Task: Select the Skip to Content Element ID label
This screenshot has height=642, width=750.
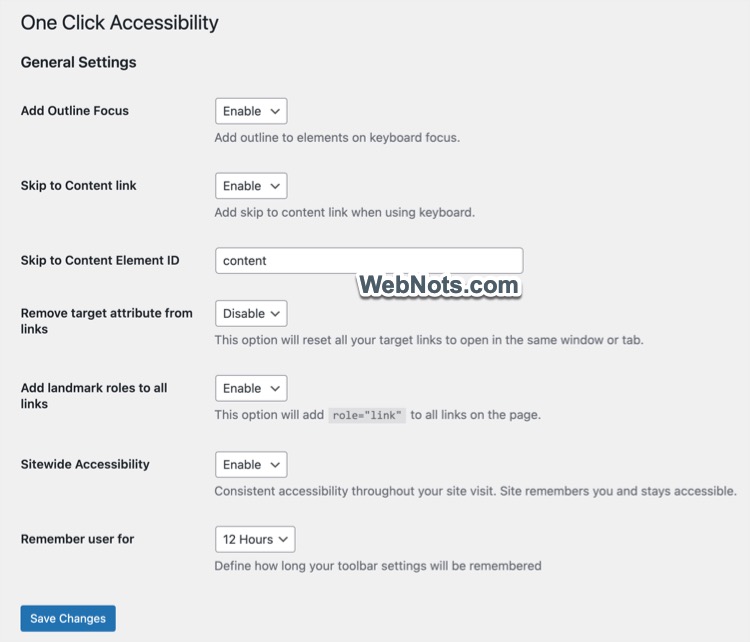Action: coord(100,261)
